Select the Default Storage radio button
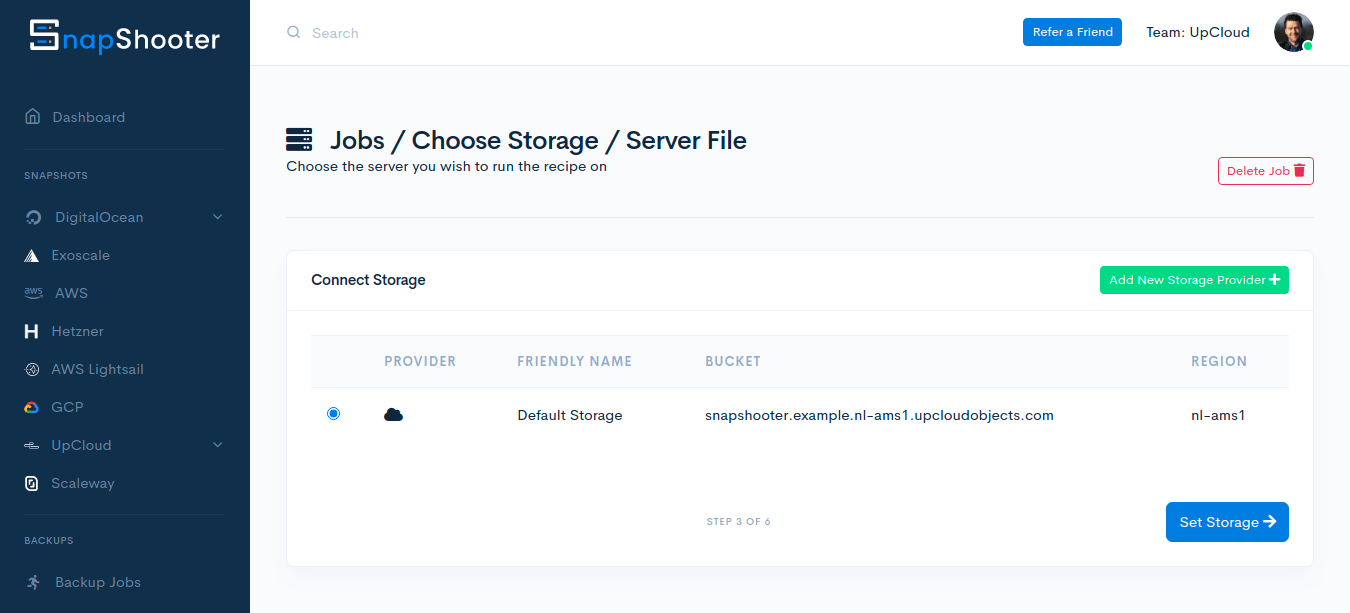1350x613 pixels. coord(334,414)
